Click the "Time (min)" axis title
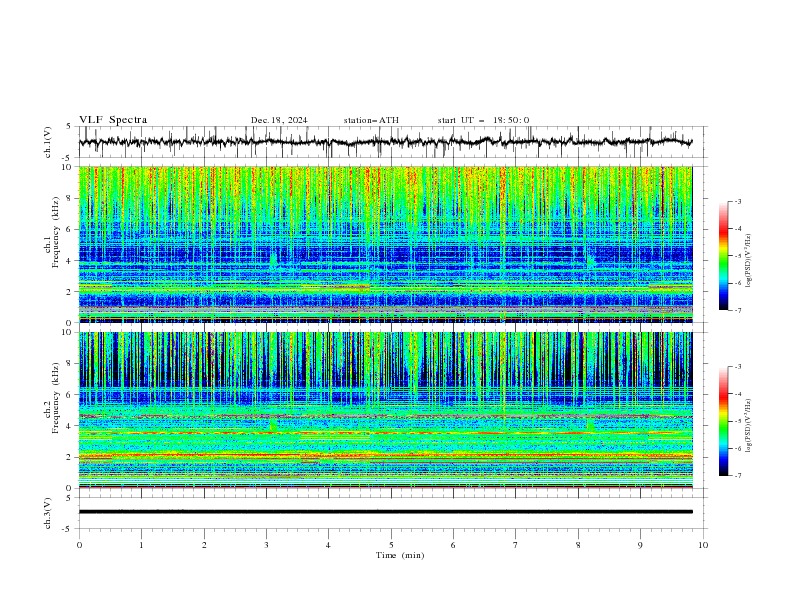 click(400, 555)
